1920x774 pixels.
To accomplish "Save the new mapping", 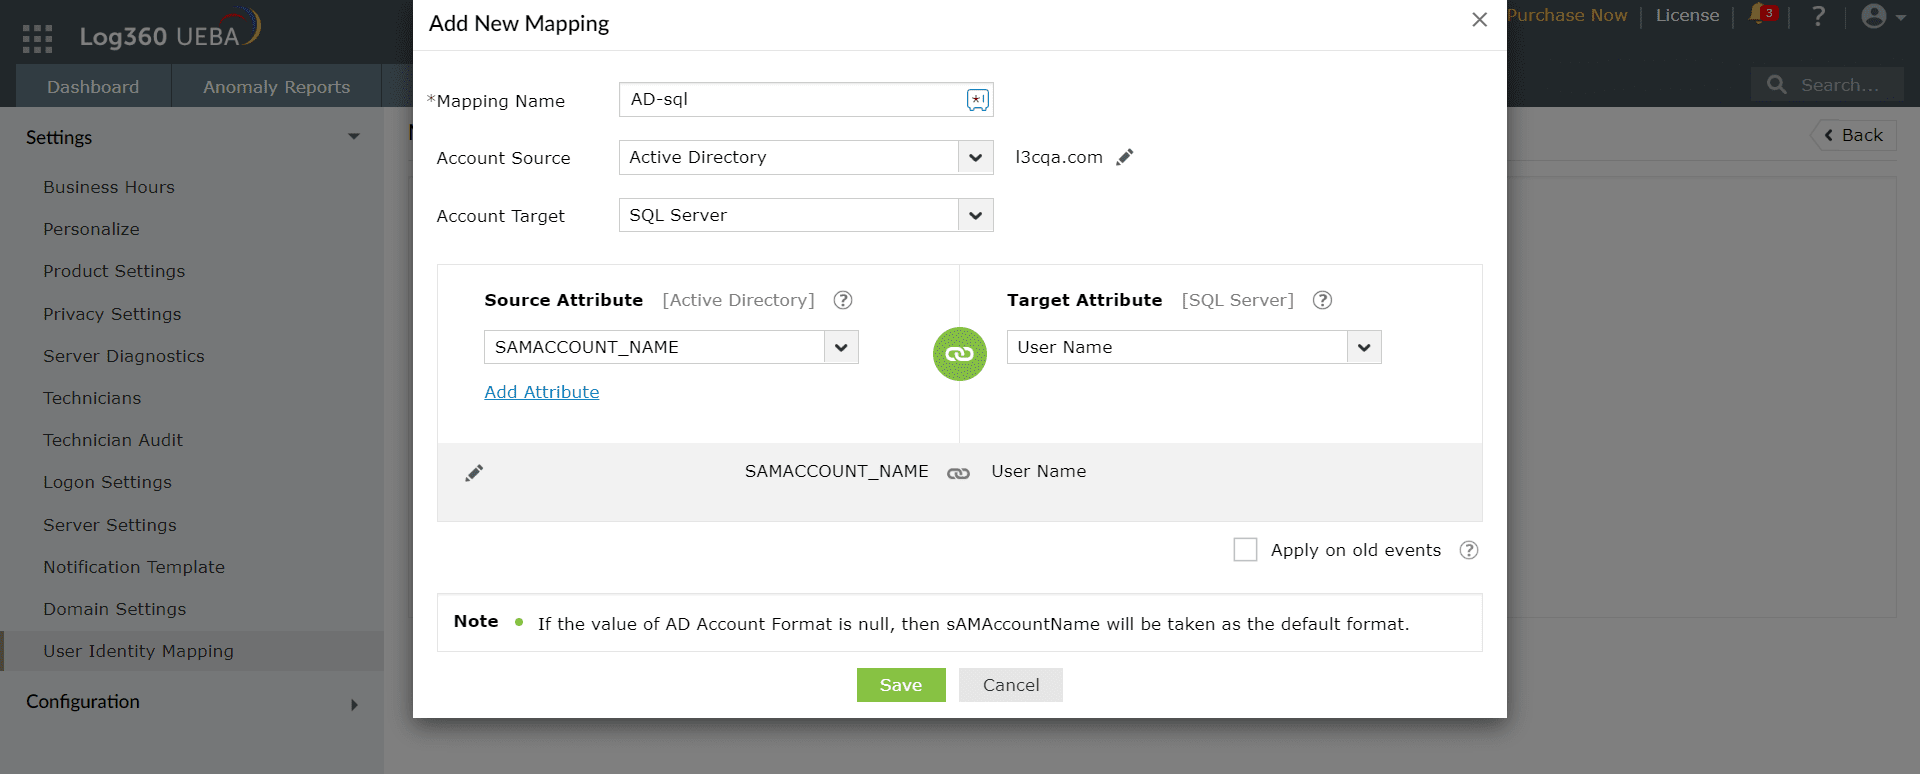I will pos(900,685).
